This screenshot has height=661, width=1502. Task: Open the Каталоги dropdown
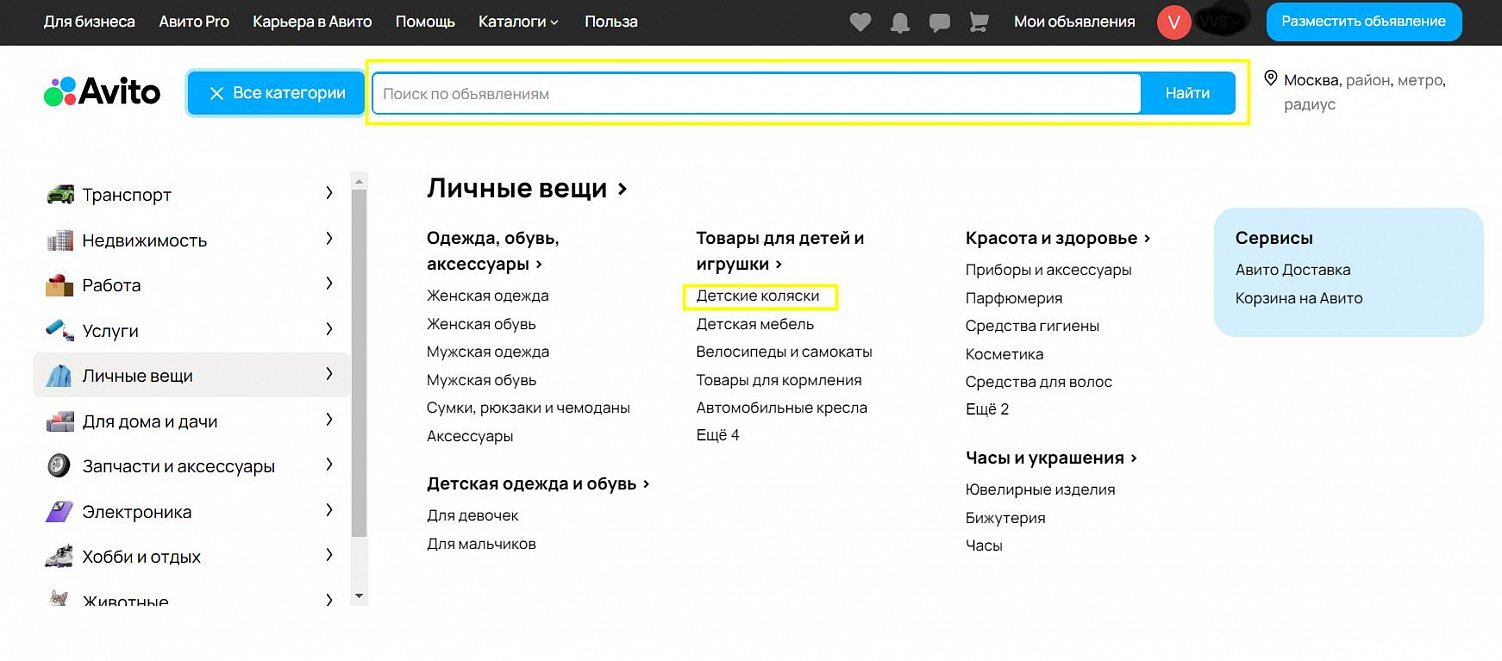point(519,21)
